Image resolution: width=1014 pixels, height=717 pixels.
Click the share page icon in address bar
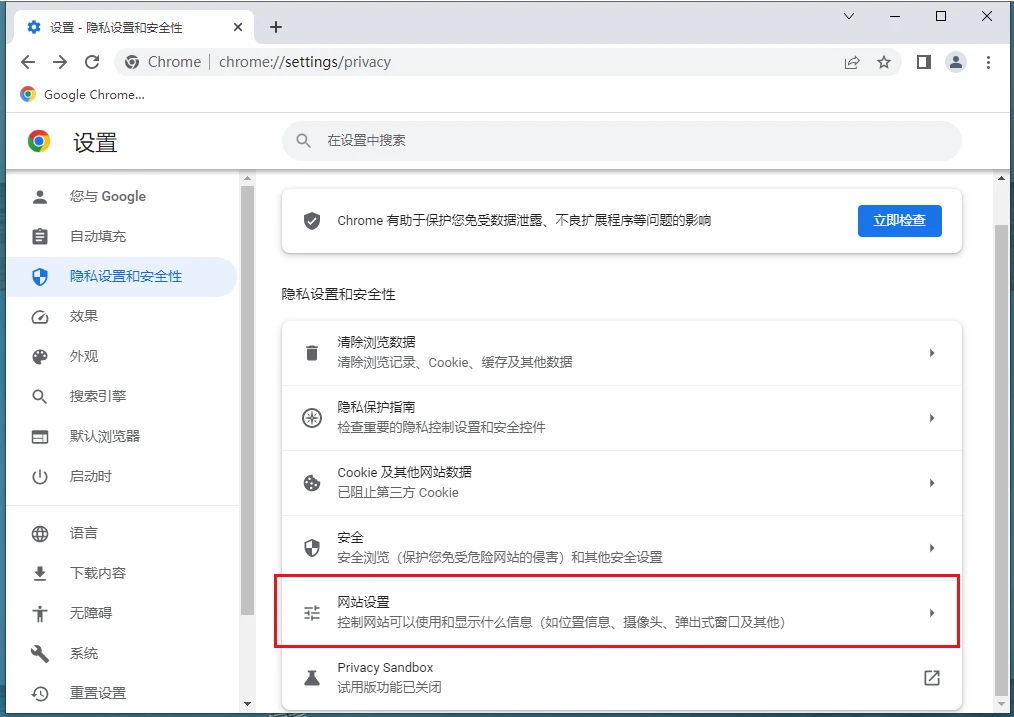coord(852,62)
